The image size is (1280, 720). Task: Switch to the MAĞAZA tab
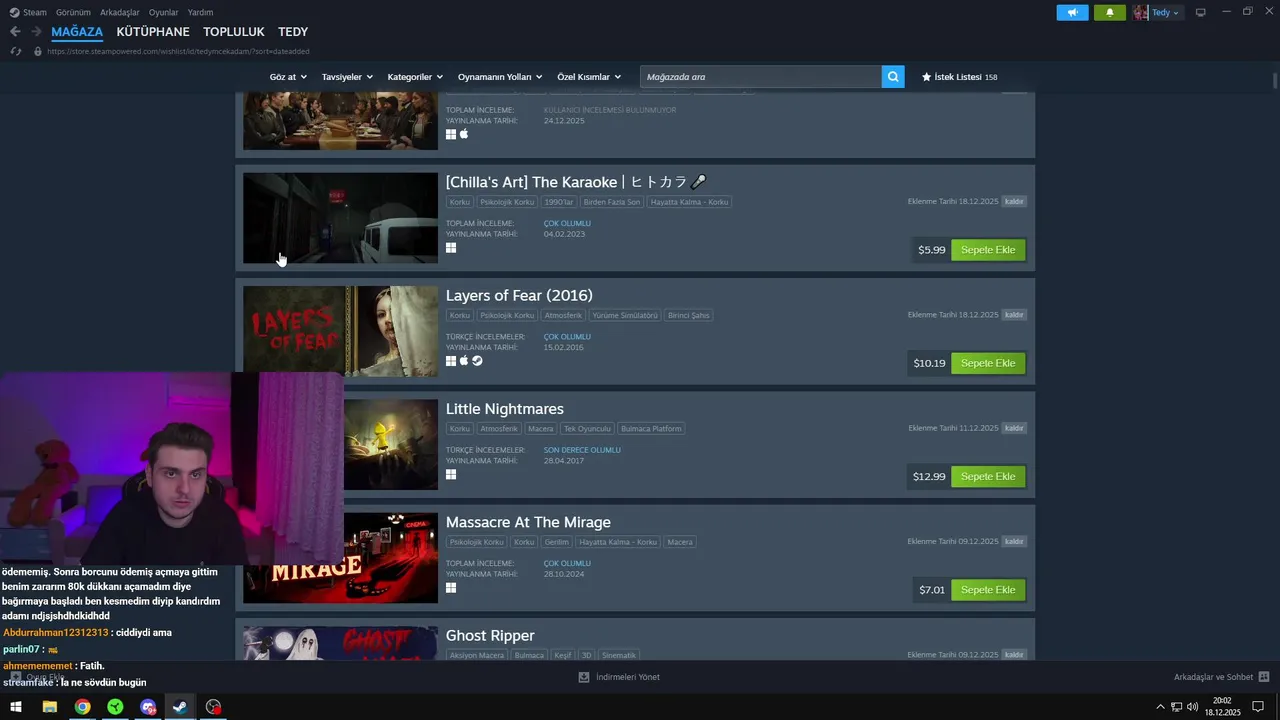click(77, 32)
